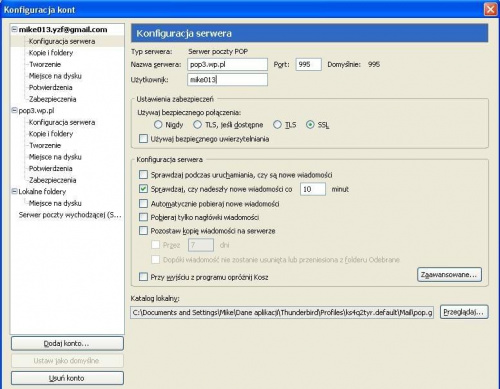Choose the TLS, jeśli dostępne option
Viewport: 500px width, 389px height.
[x=197, y=125]
